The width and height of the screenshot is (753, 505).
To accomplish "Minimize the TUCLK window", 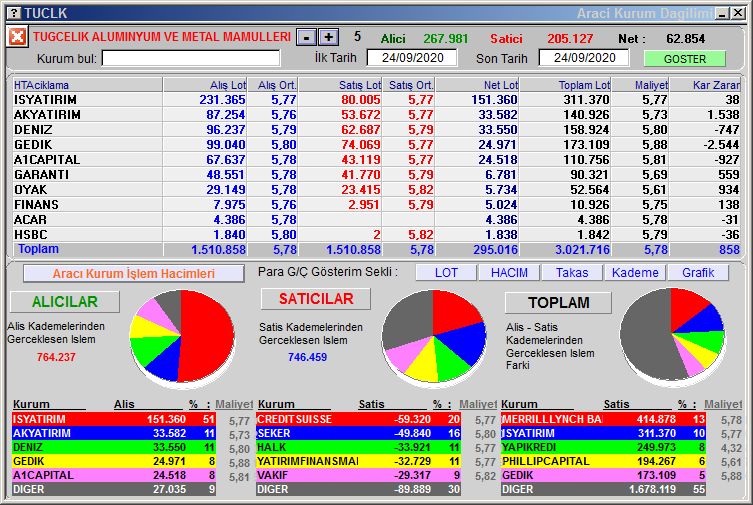I will point(722,13).
